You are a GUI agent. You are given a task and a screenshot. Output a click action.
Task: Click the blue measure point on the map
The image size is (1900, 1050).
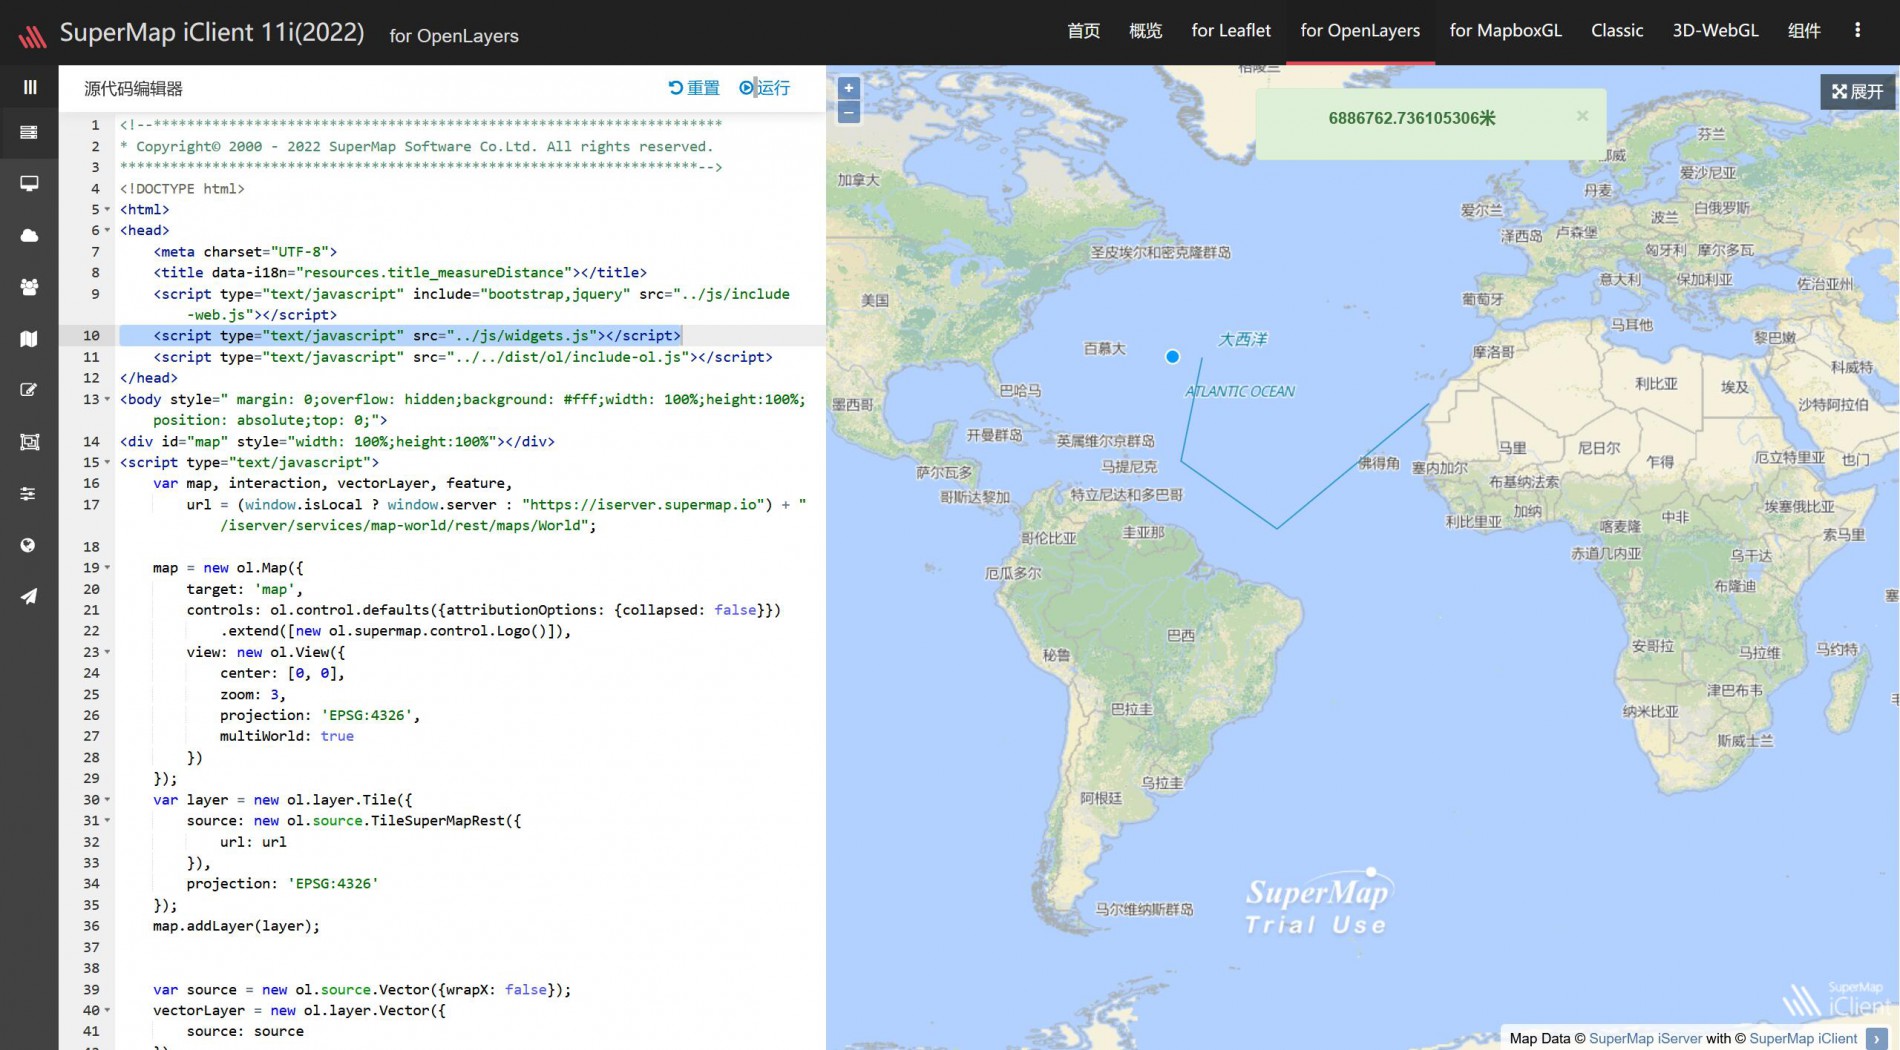click(1172, 356)
